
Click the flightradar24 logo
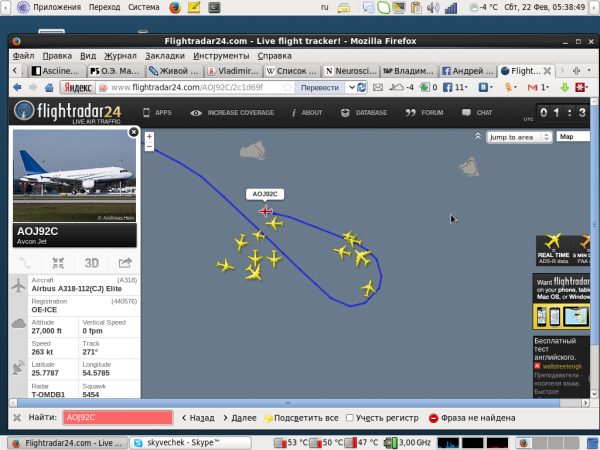(x=68, y=112)
